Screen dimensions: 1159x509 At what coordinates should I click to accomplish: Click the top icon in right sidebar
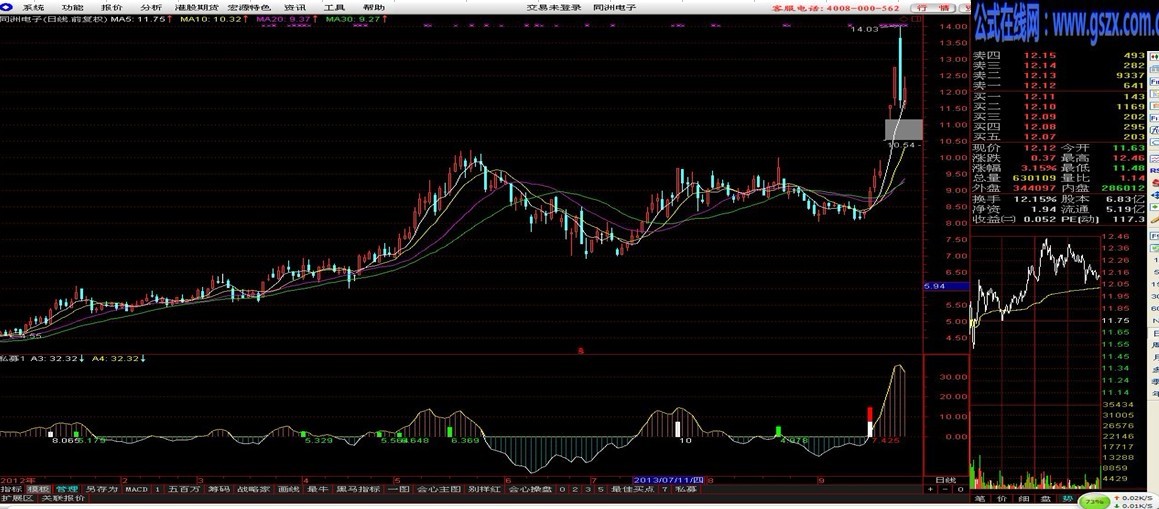point(1153,55)
